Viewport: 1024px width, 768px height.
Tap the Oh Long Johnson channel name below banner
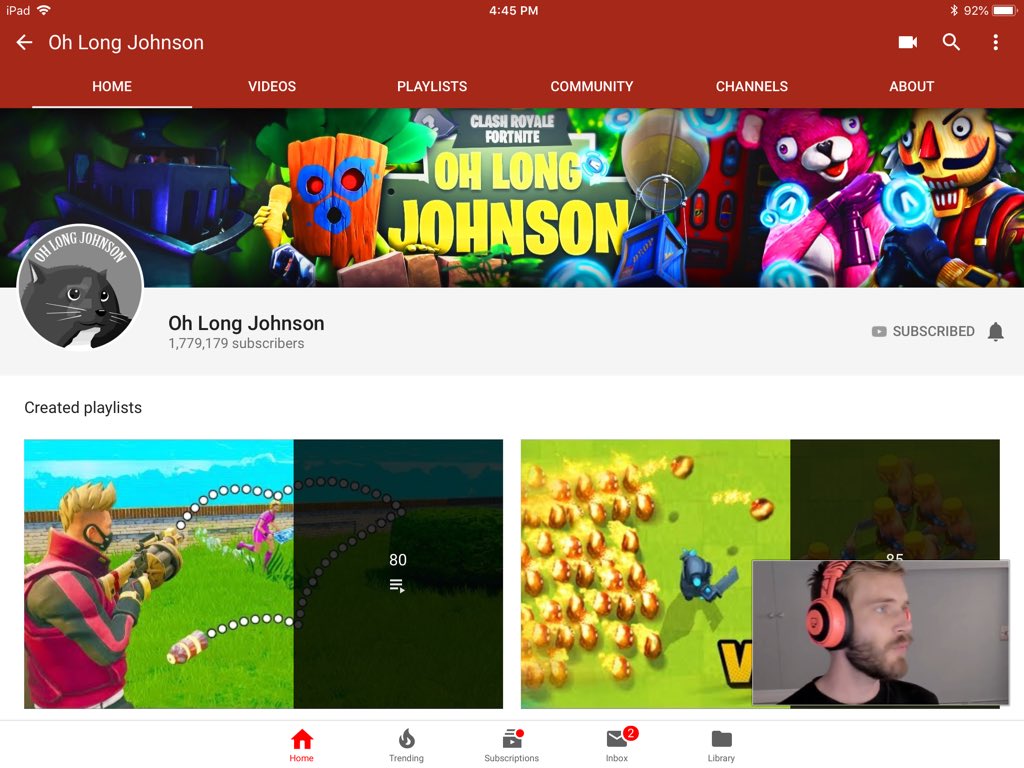[x=246, y=323]
